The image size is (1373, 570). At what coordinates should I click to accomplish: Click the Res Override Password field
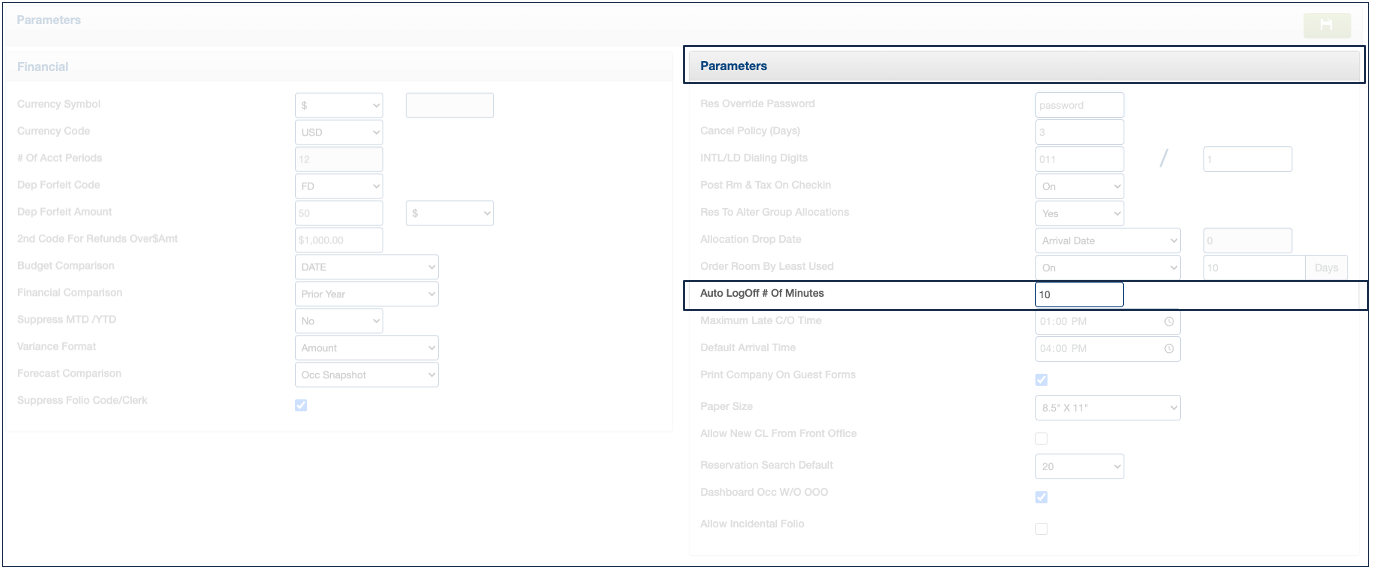pyautogui.click(x=1079, y=105)
